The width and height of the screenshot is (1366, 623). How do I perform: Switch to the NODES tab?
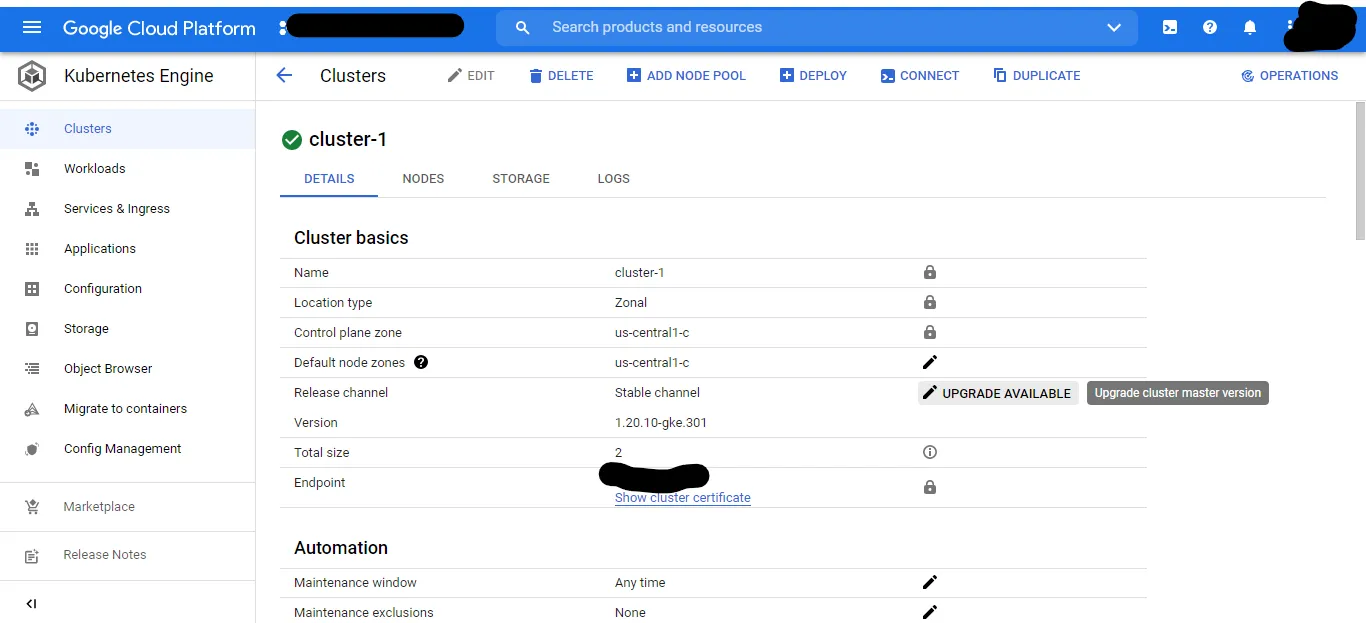(x=423, y=179)
